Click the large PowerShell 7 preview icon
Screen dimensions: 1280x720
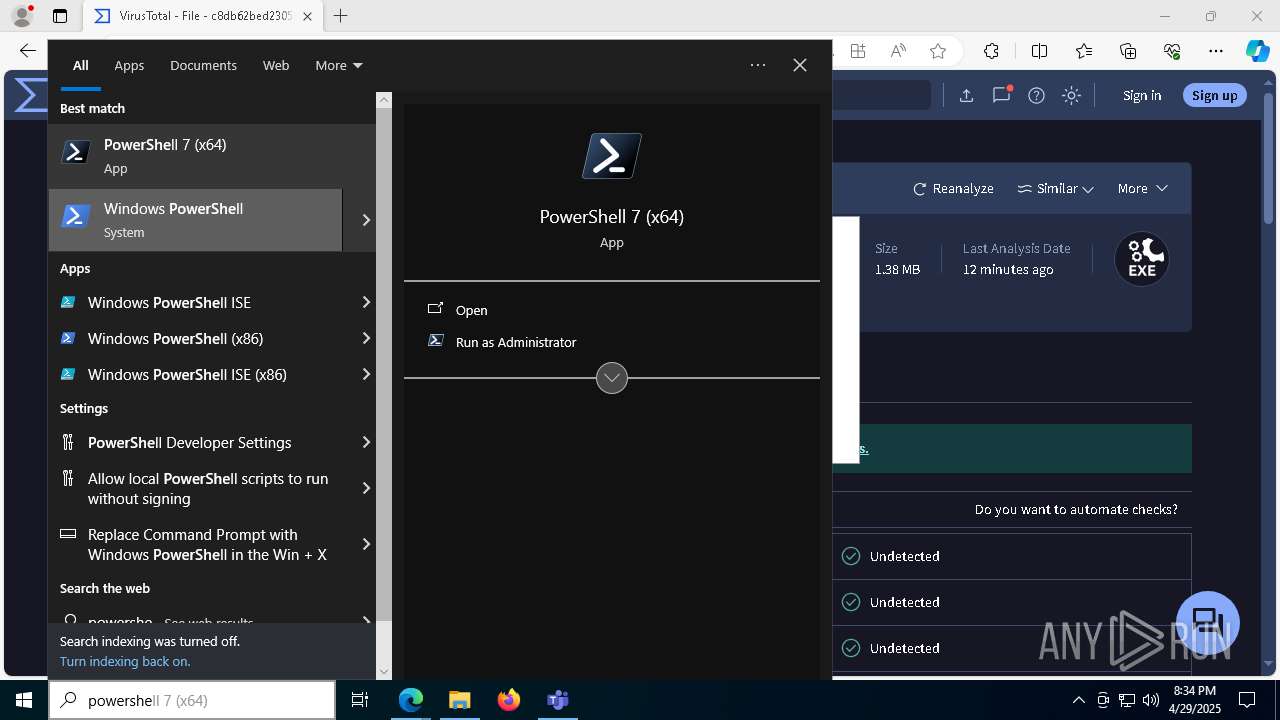[x=612, y=156]
